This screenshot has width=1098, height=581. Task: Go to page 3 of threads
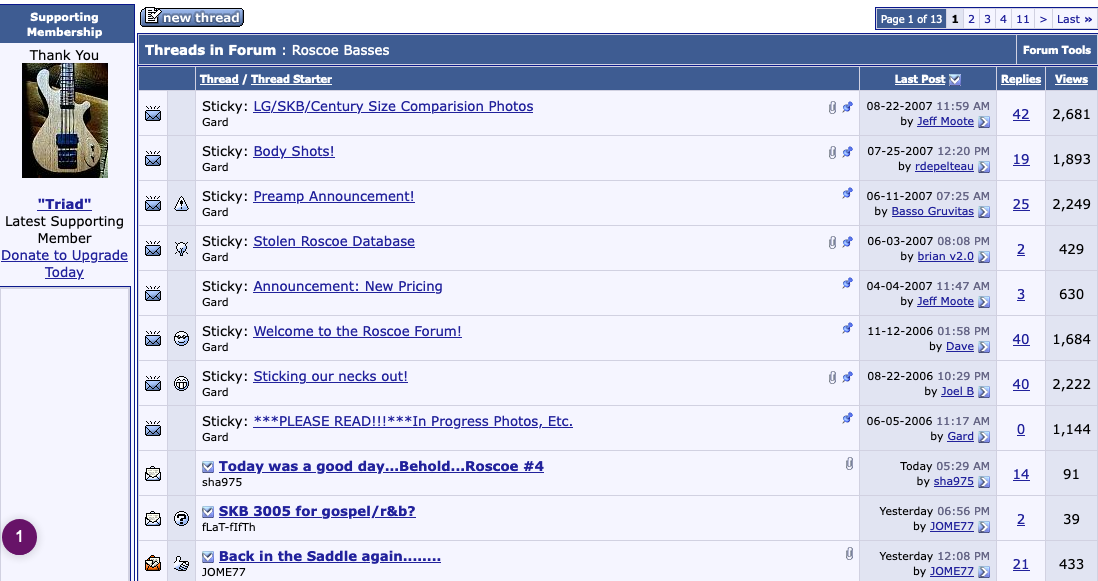(987, 19)
